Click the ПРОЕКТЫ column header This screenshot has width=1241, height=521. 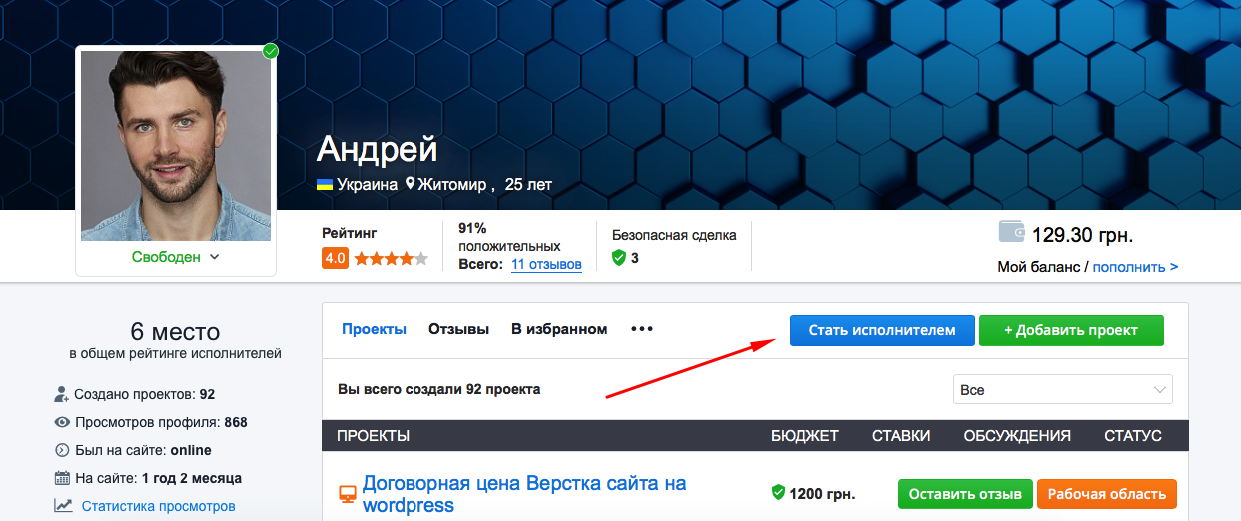point(374,436)
